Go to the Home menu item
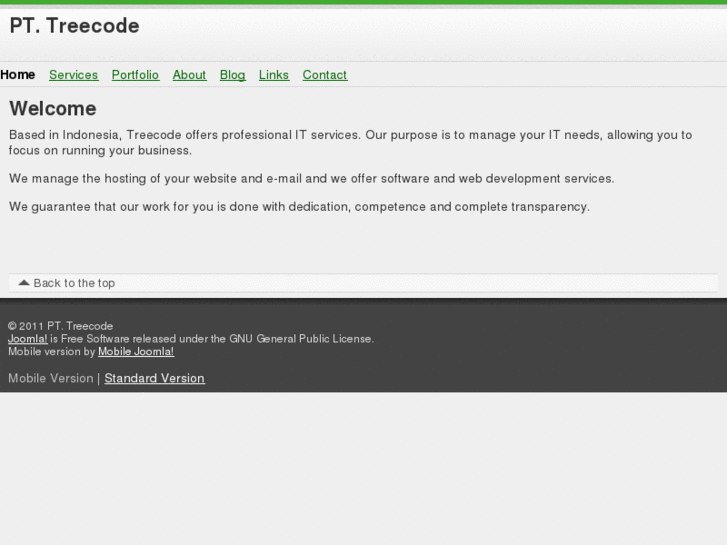The image size is (727, 545). [18, 75]
